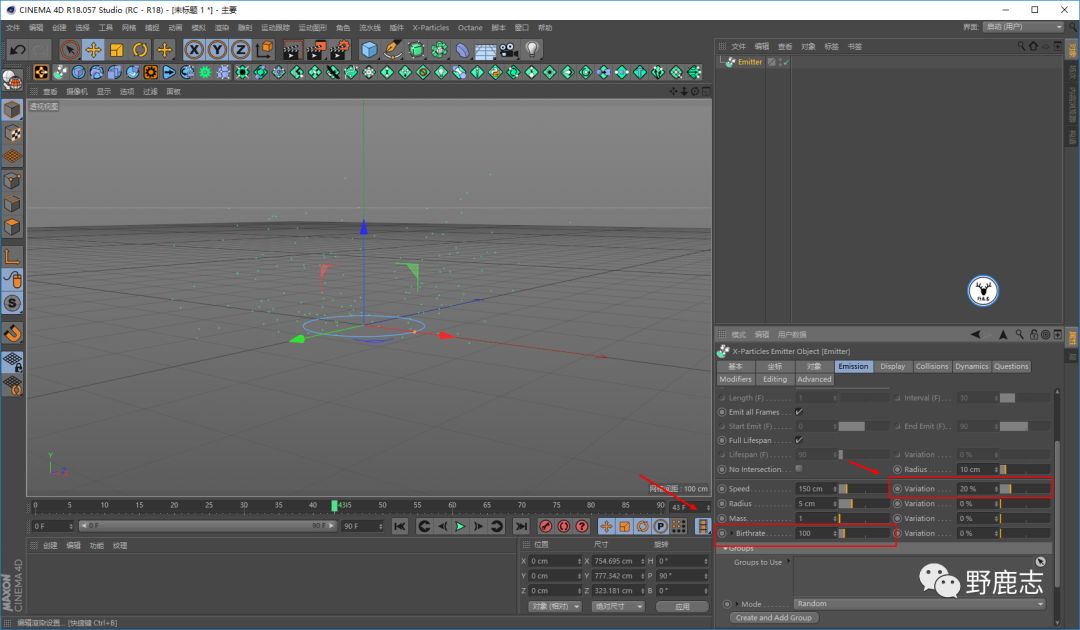
Task: Open the Mode dropdown set to Random
Action: coord(918,604)
